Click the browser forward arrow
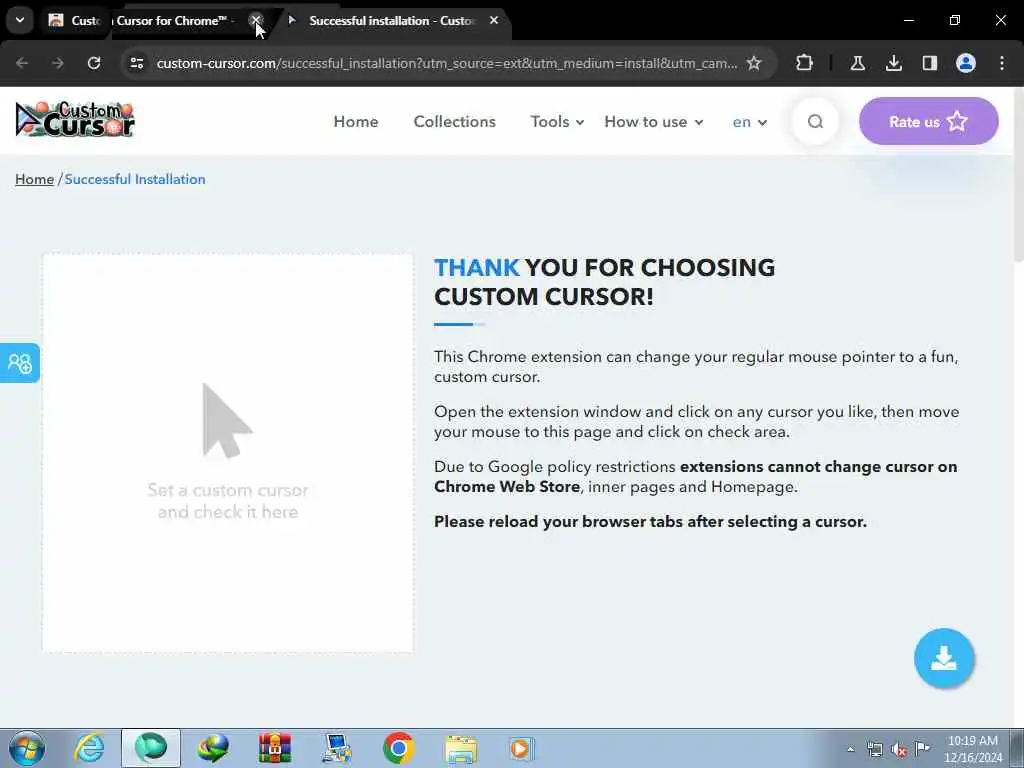The height and width of the screenshot is (768, 1024). click(57, 63)
